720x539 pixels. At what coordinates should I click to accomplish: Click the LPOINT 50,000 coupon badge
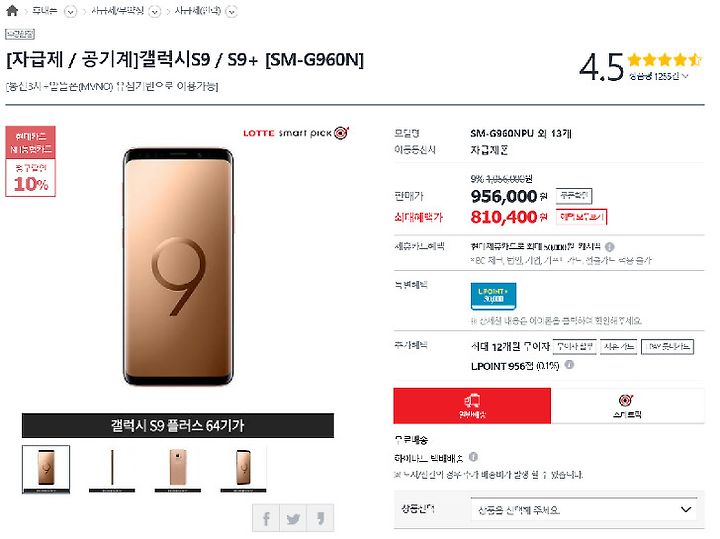click(493, 296)
